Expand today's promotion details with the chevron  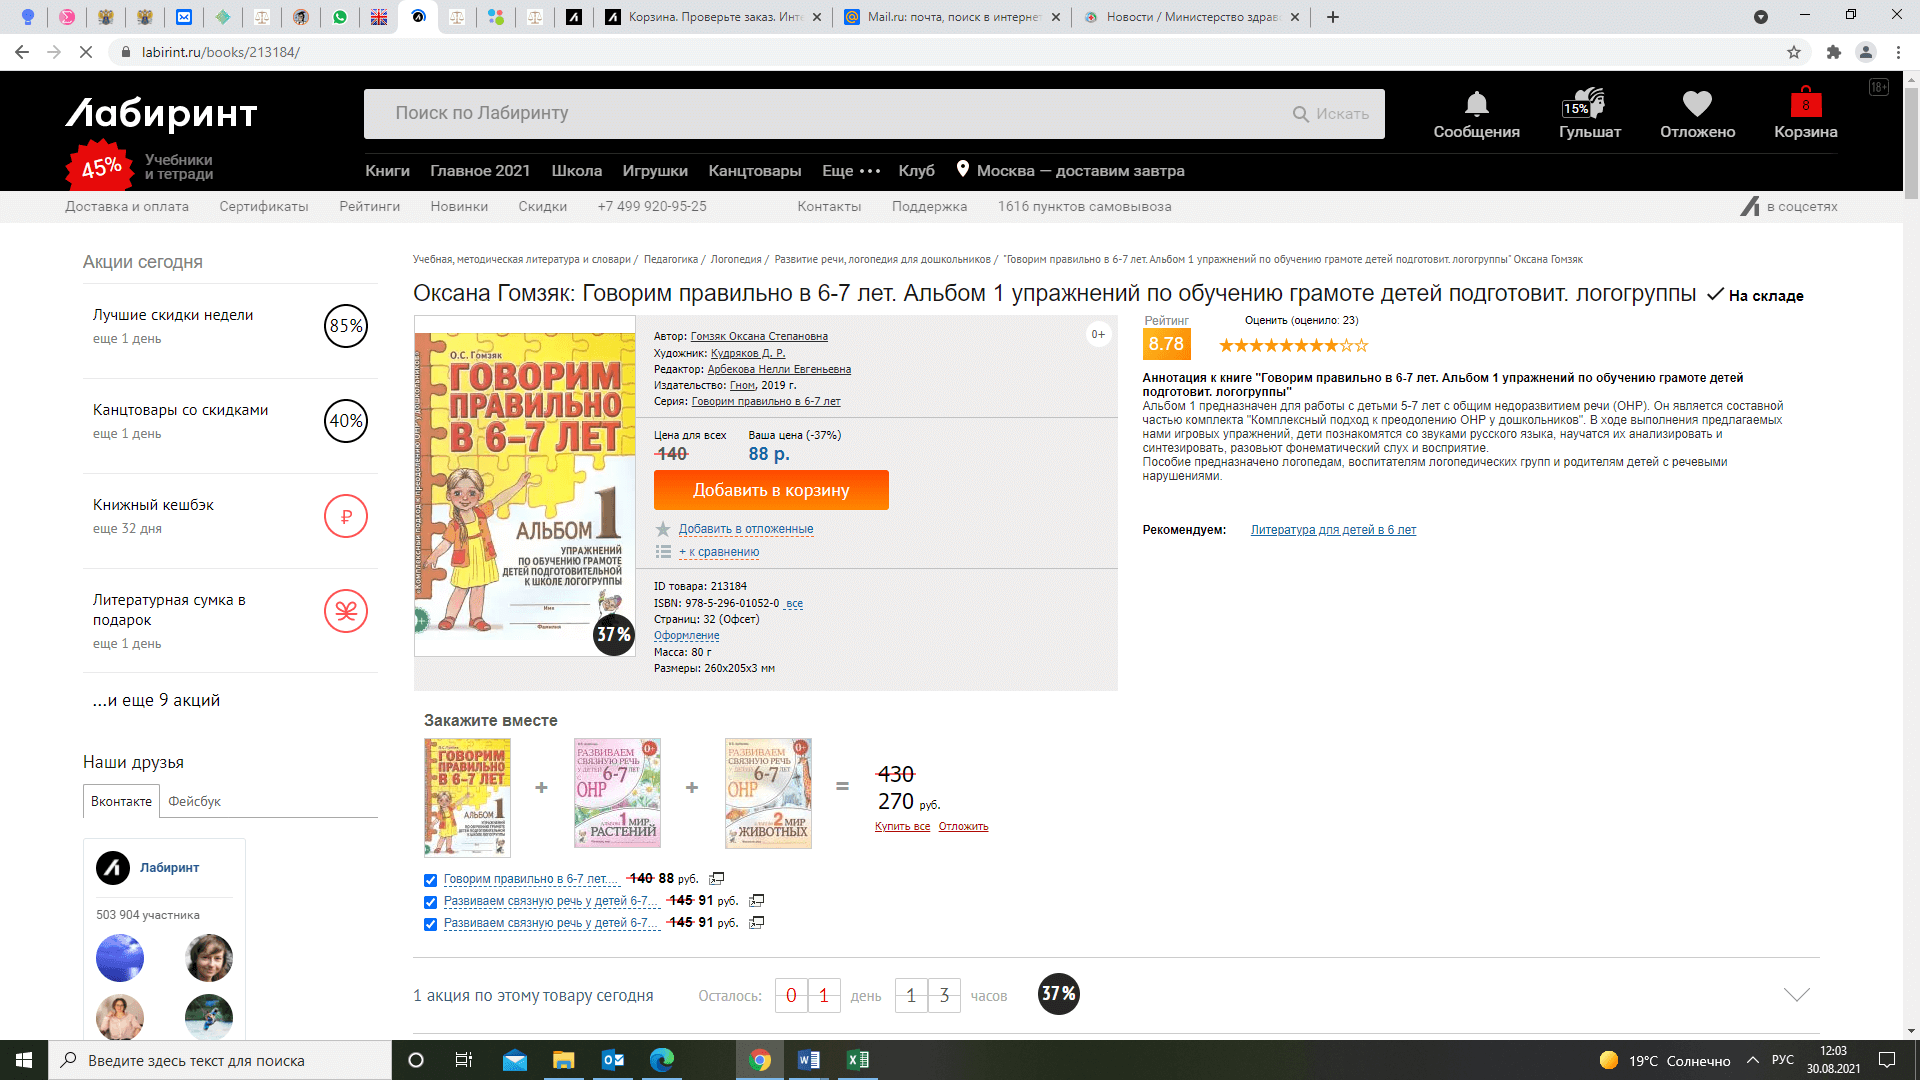click(1796, 994)
